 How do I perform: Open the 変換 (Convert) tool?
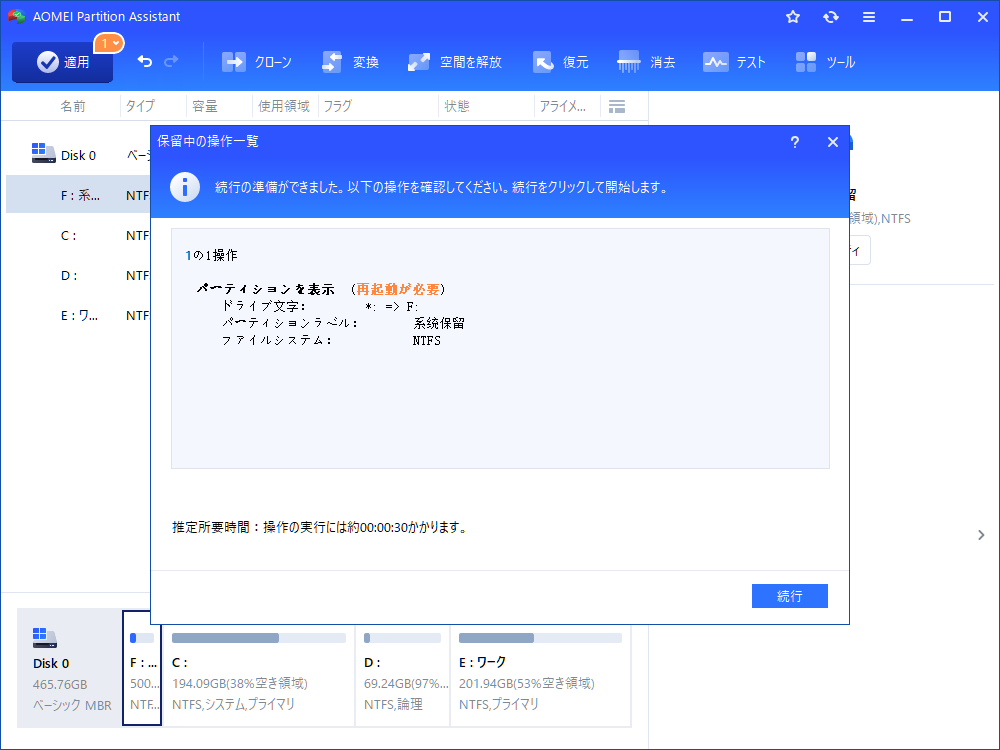tap(350, 62)
